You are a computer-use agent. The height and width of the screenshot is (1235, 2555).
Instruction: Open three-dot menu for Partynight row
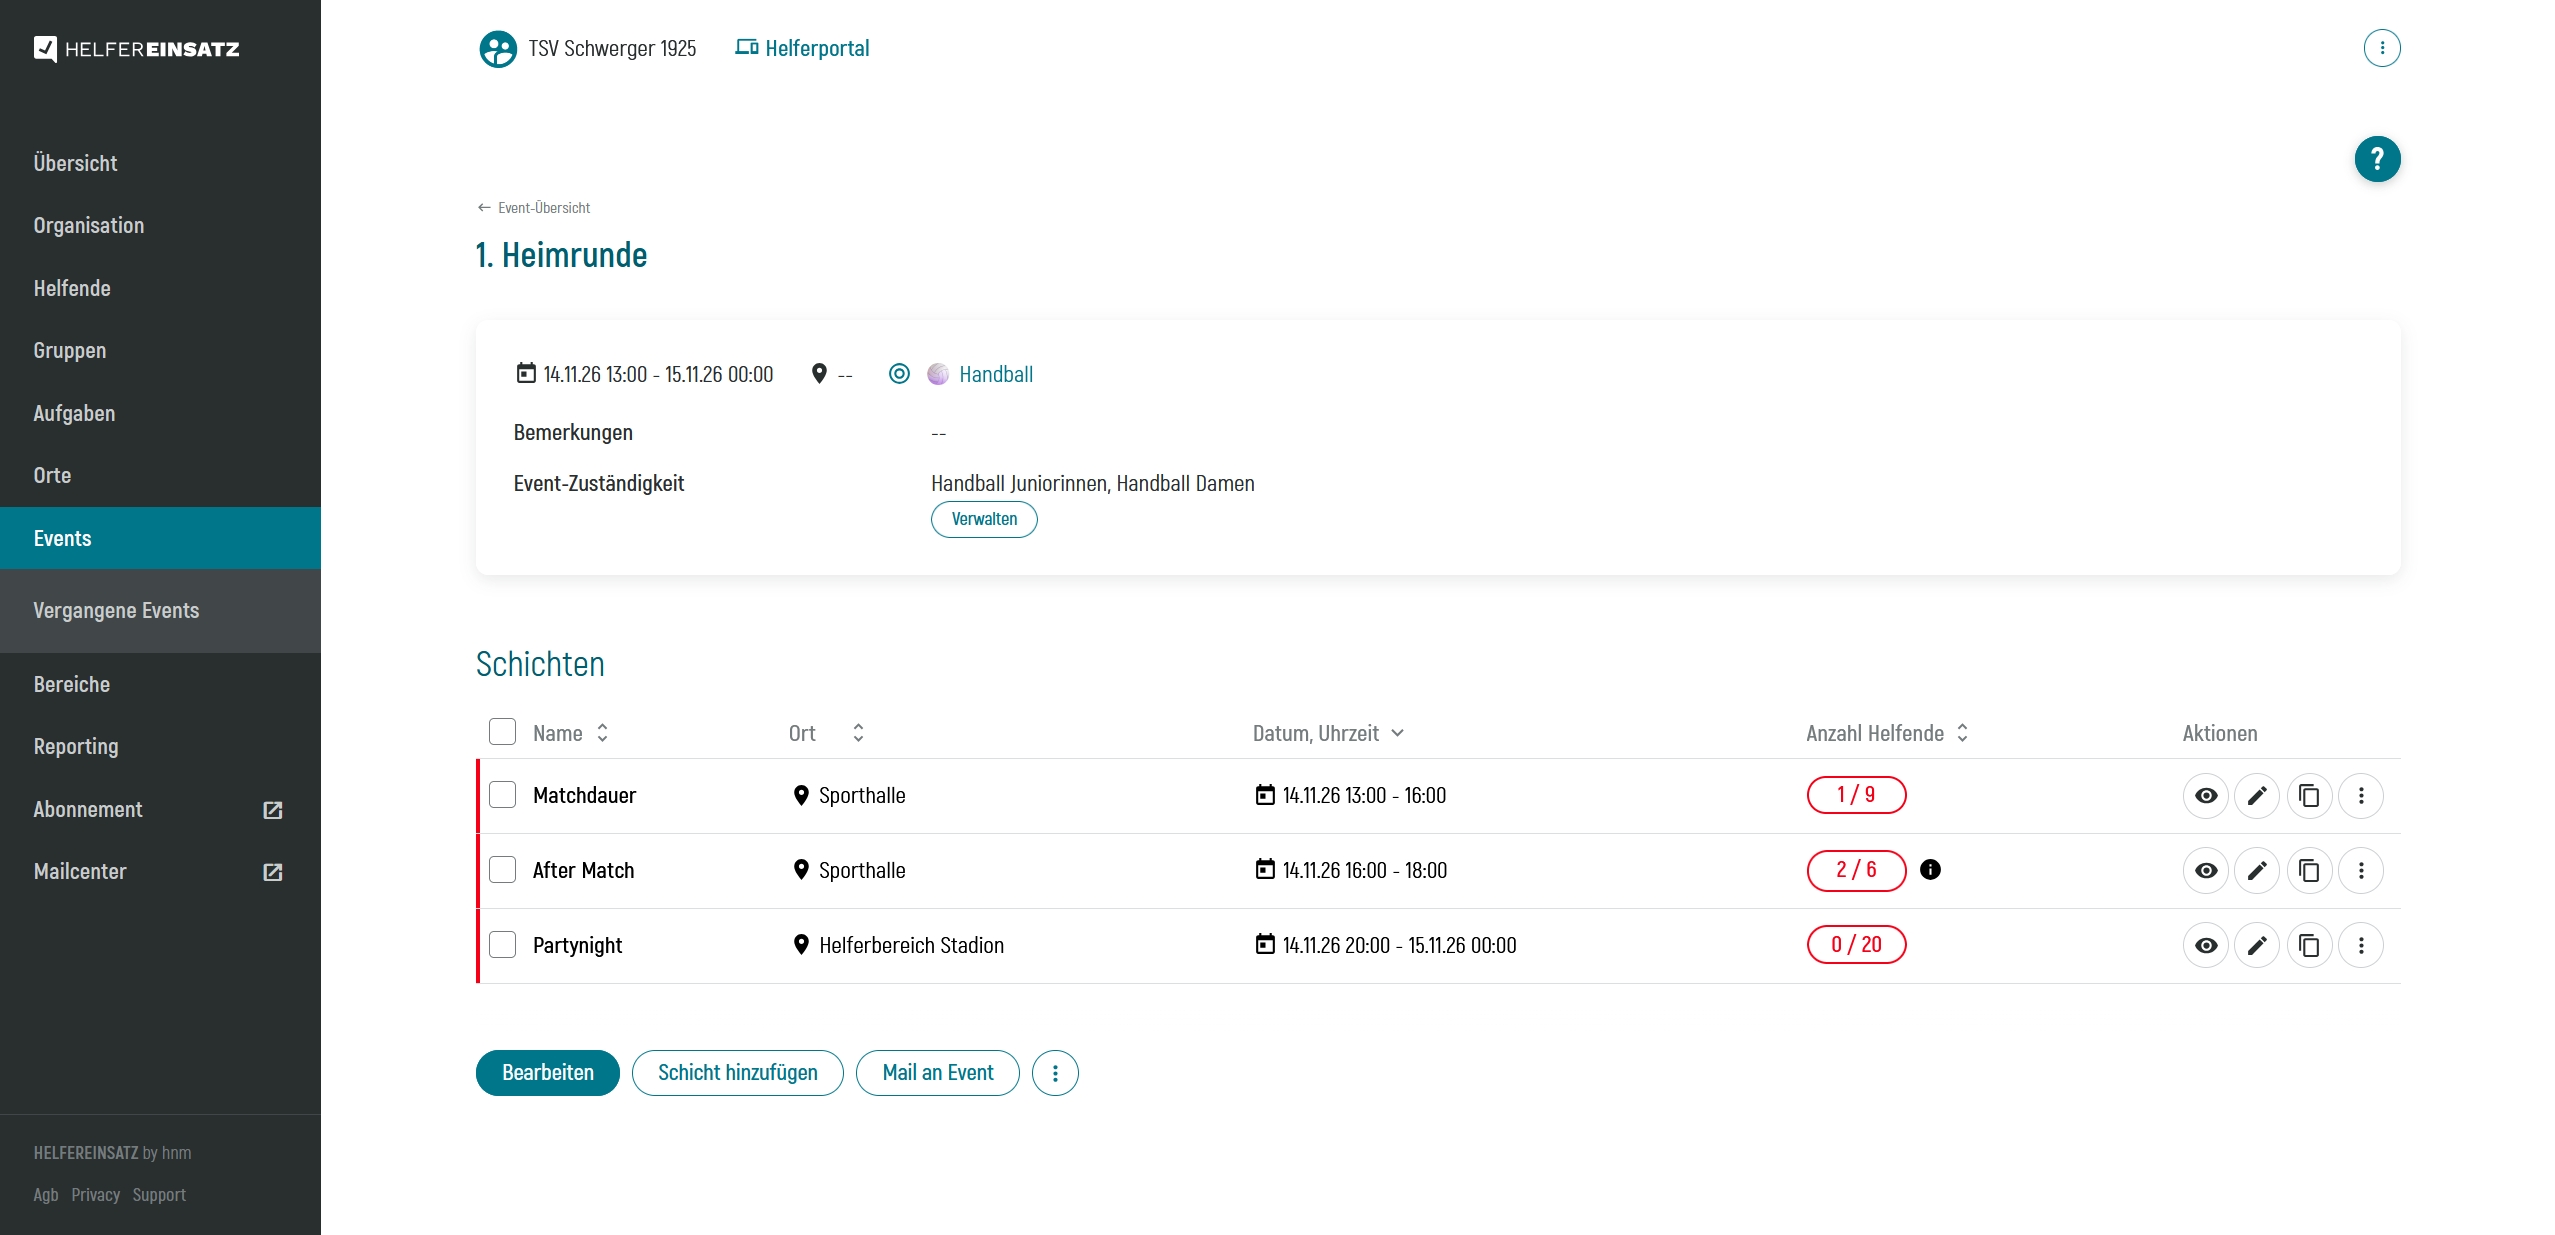click(x=2361, y=946)
